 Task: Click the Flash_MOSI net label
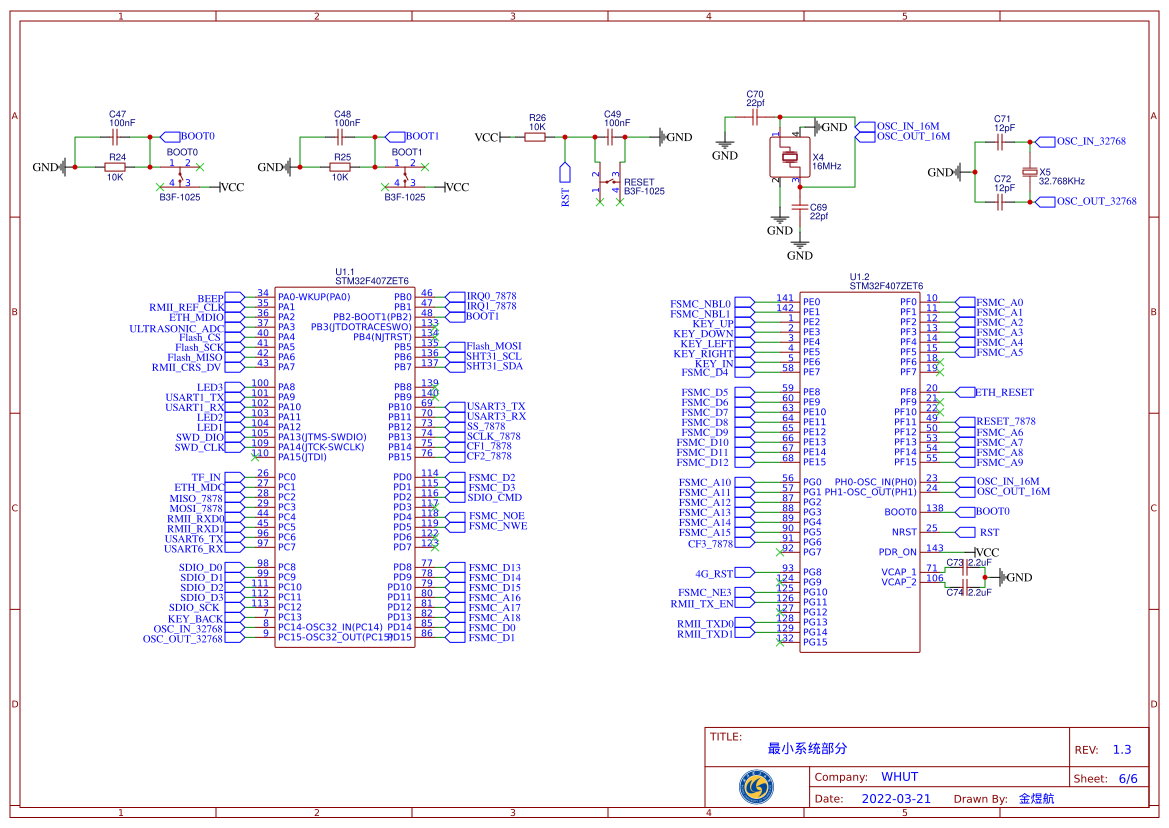tap(494, 346)
